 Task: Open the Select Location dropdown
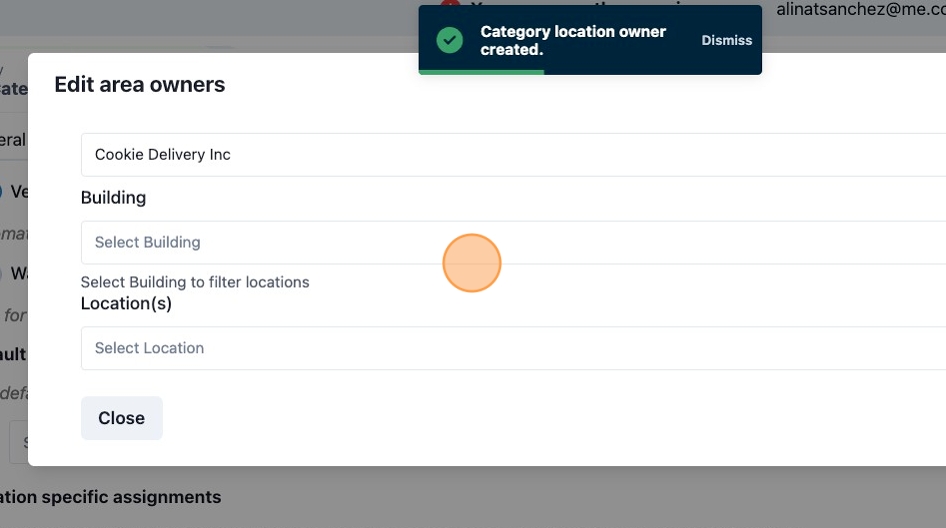513,348
